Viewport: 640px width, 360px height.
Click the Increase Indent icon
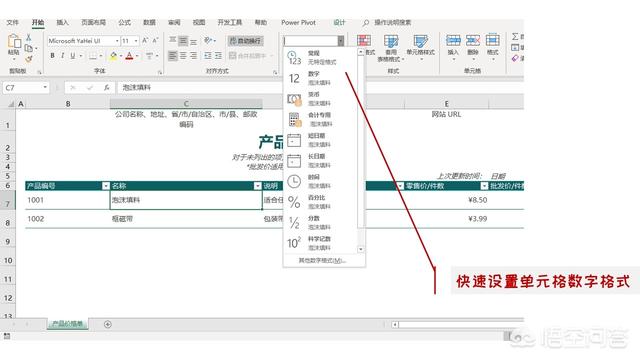pyautogui.click(x=218, y=56)
